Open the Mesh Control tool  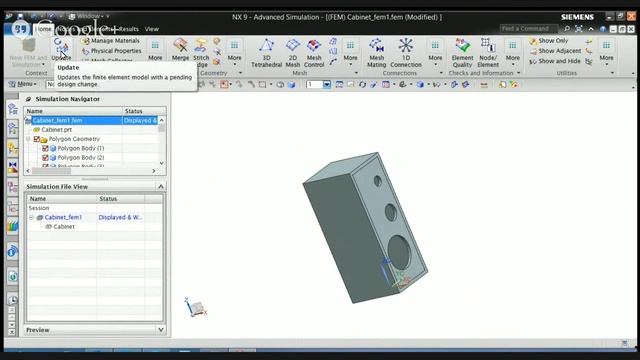point(314,53)
